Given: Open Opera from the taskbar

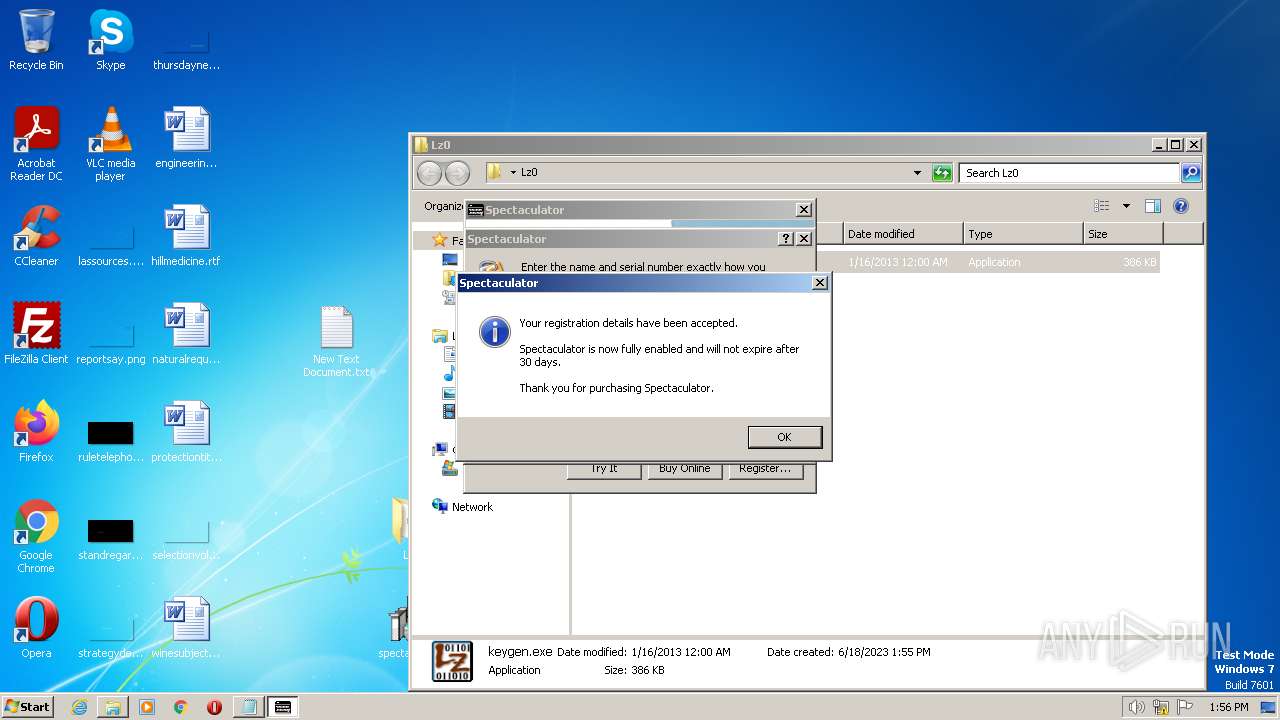Looking at the screenshot, I should point(214,707).
